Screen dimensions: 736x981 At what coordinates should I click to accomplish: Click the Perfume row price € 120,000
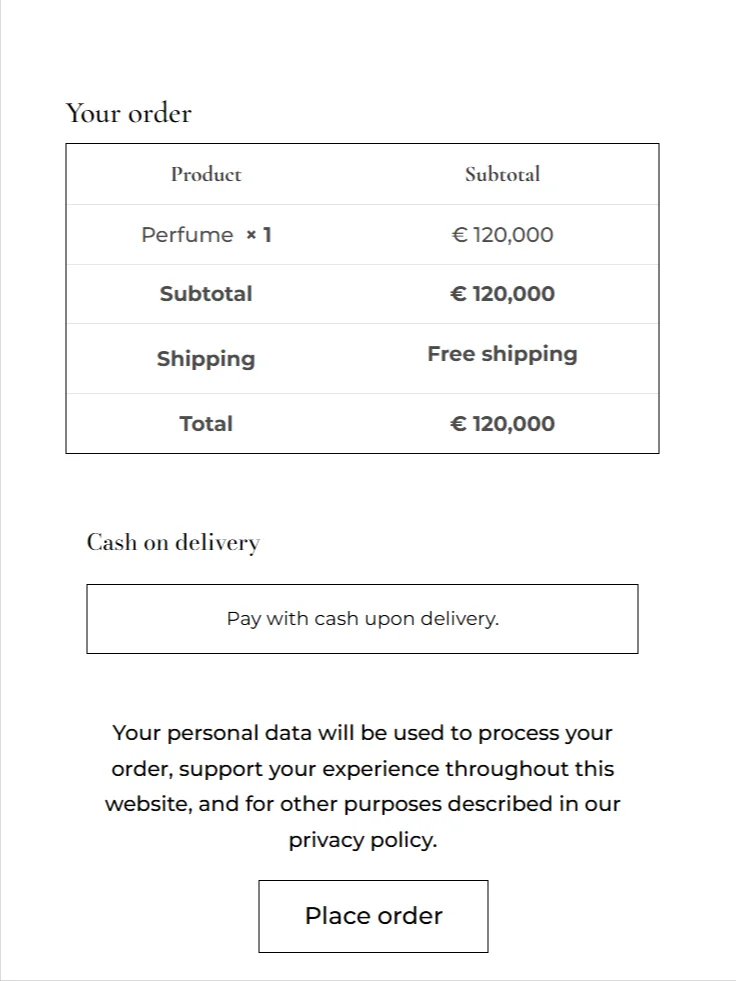pyautogui.click(x=502, y=235)
